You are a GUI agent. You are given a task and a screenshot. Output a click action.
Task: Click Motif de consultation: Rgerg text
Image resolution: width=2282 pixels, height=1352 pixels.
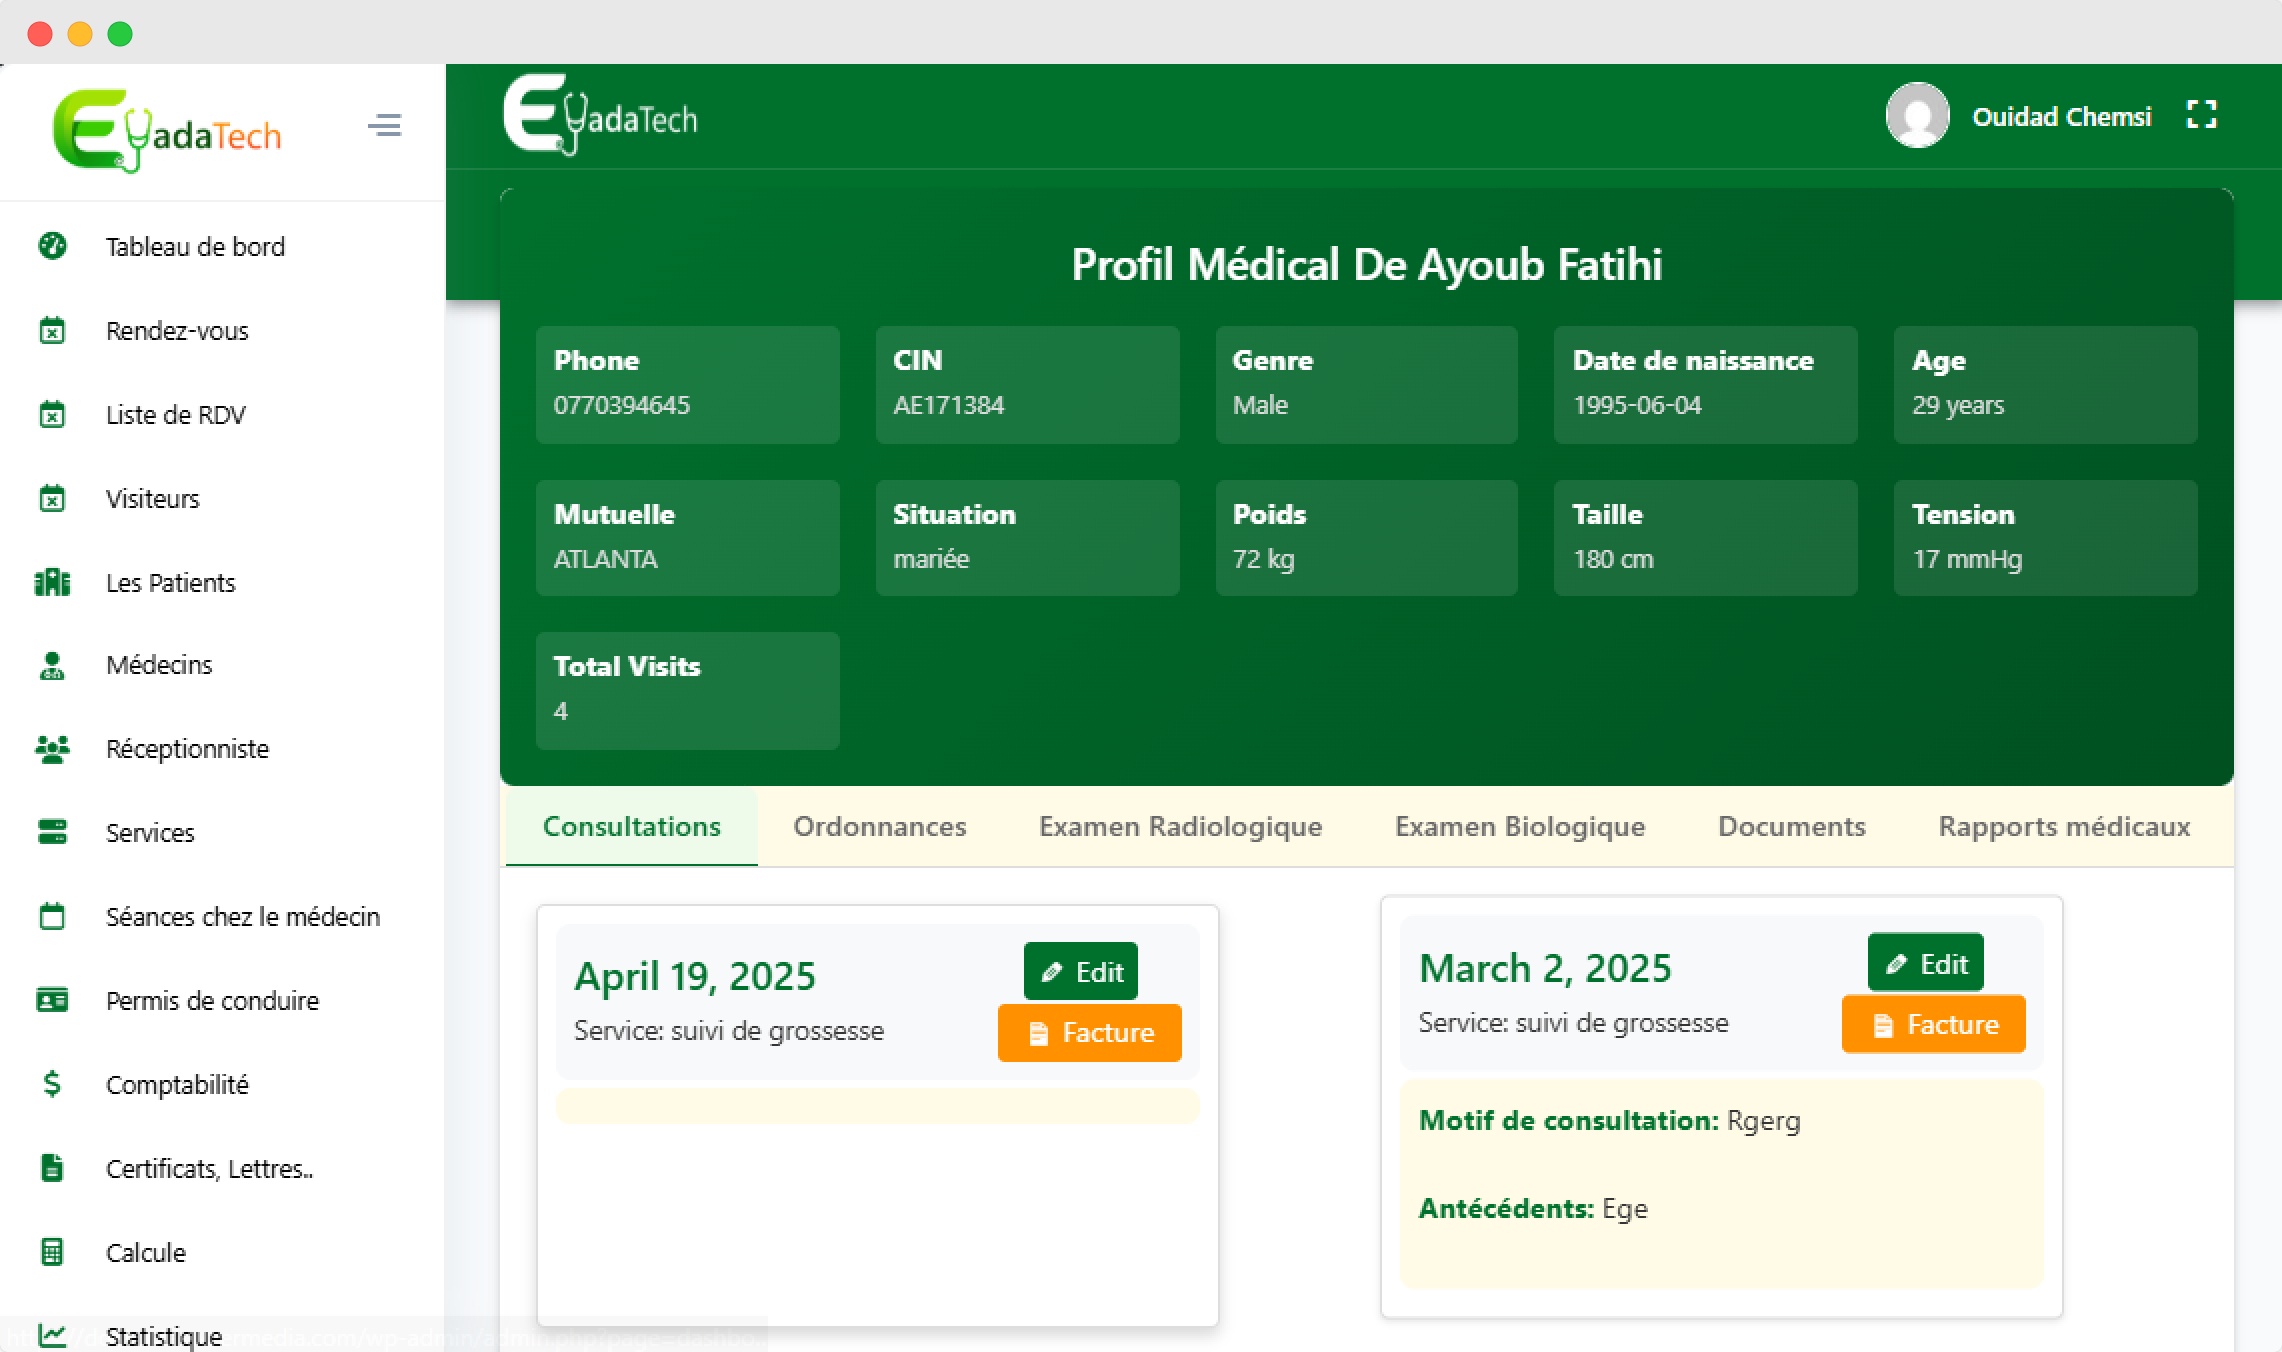coord(1609,1121)
